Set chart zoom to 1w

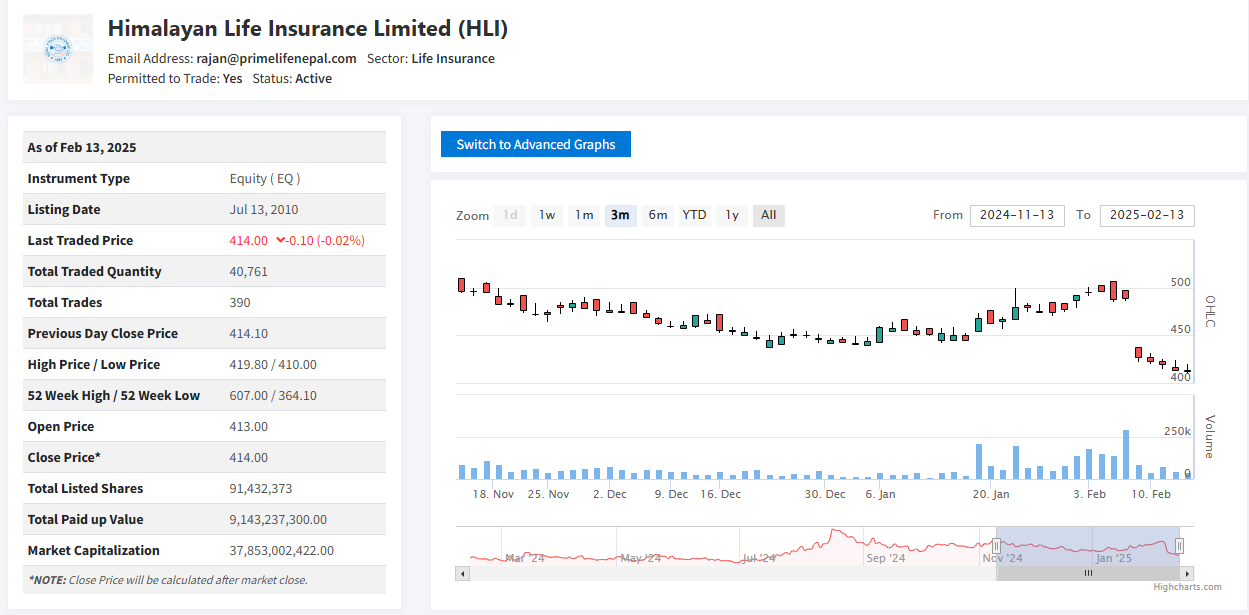pos(547,215)
